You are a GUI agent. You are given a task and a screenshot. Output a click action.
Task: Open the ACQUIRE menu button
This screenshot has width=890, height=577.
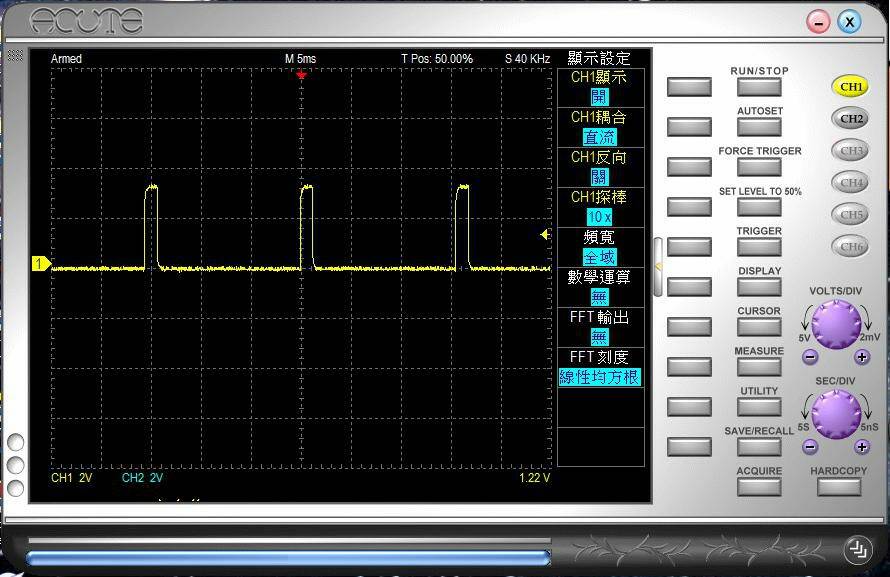(x=759, y=487)
